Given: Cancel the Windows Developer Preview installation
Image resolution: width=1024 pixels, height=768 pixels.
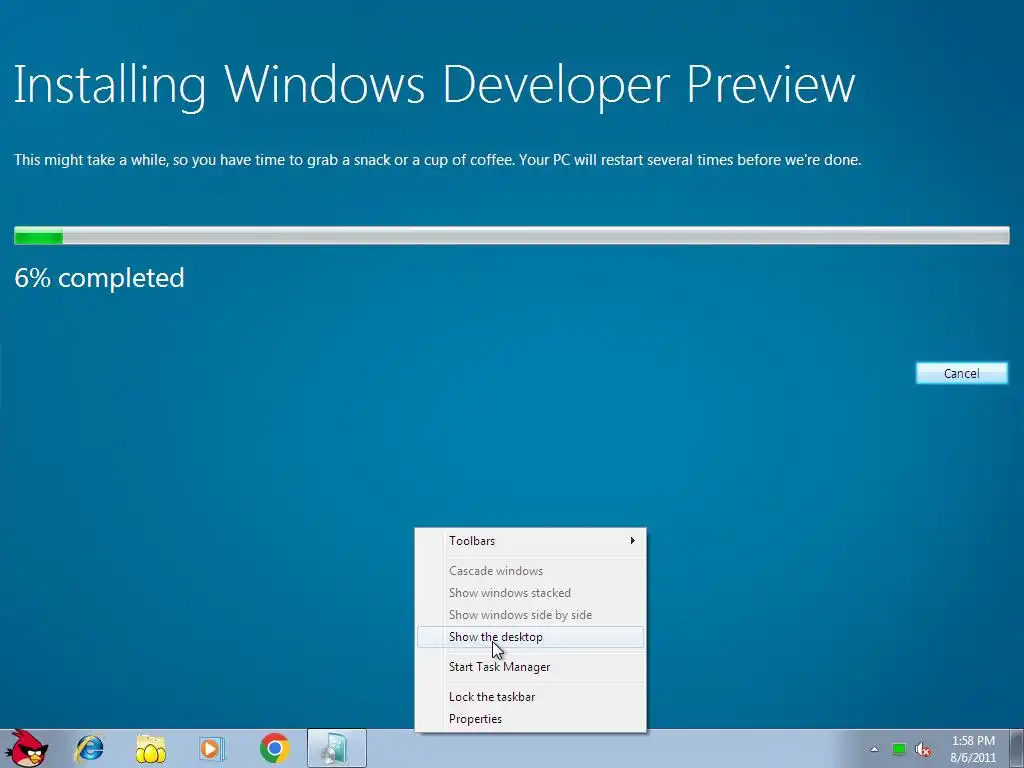Looking at the screenshot, I should (962, 374).
